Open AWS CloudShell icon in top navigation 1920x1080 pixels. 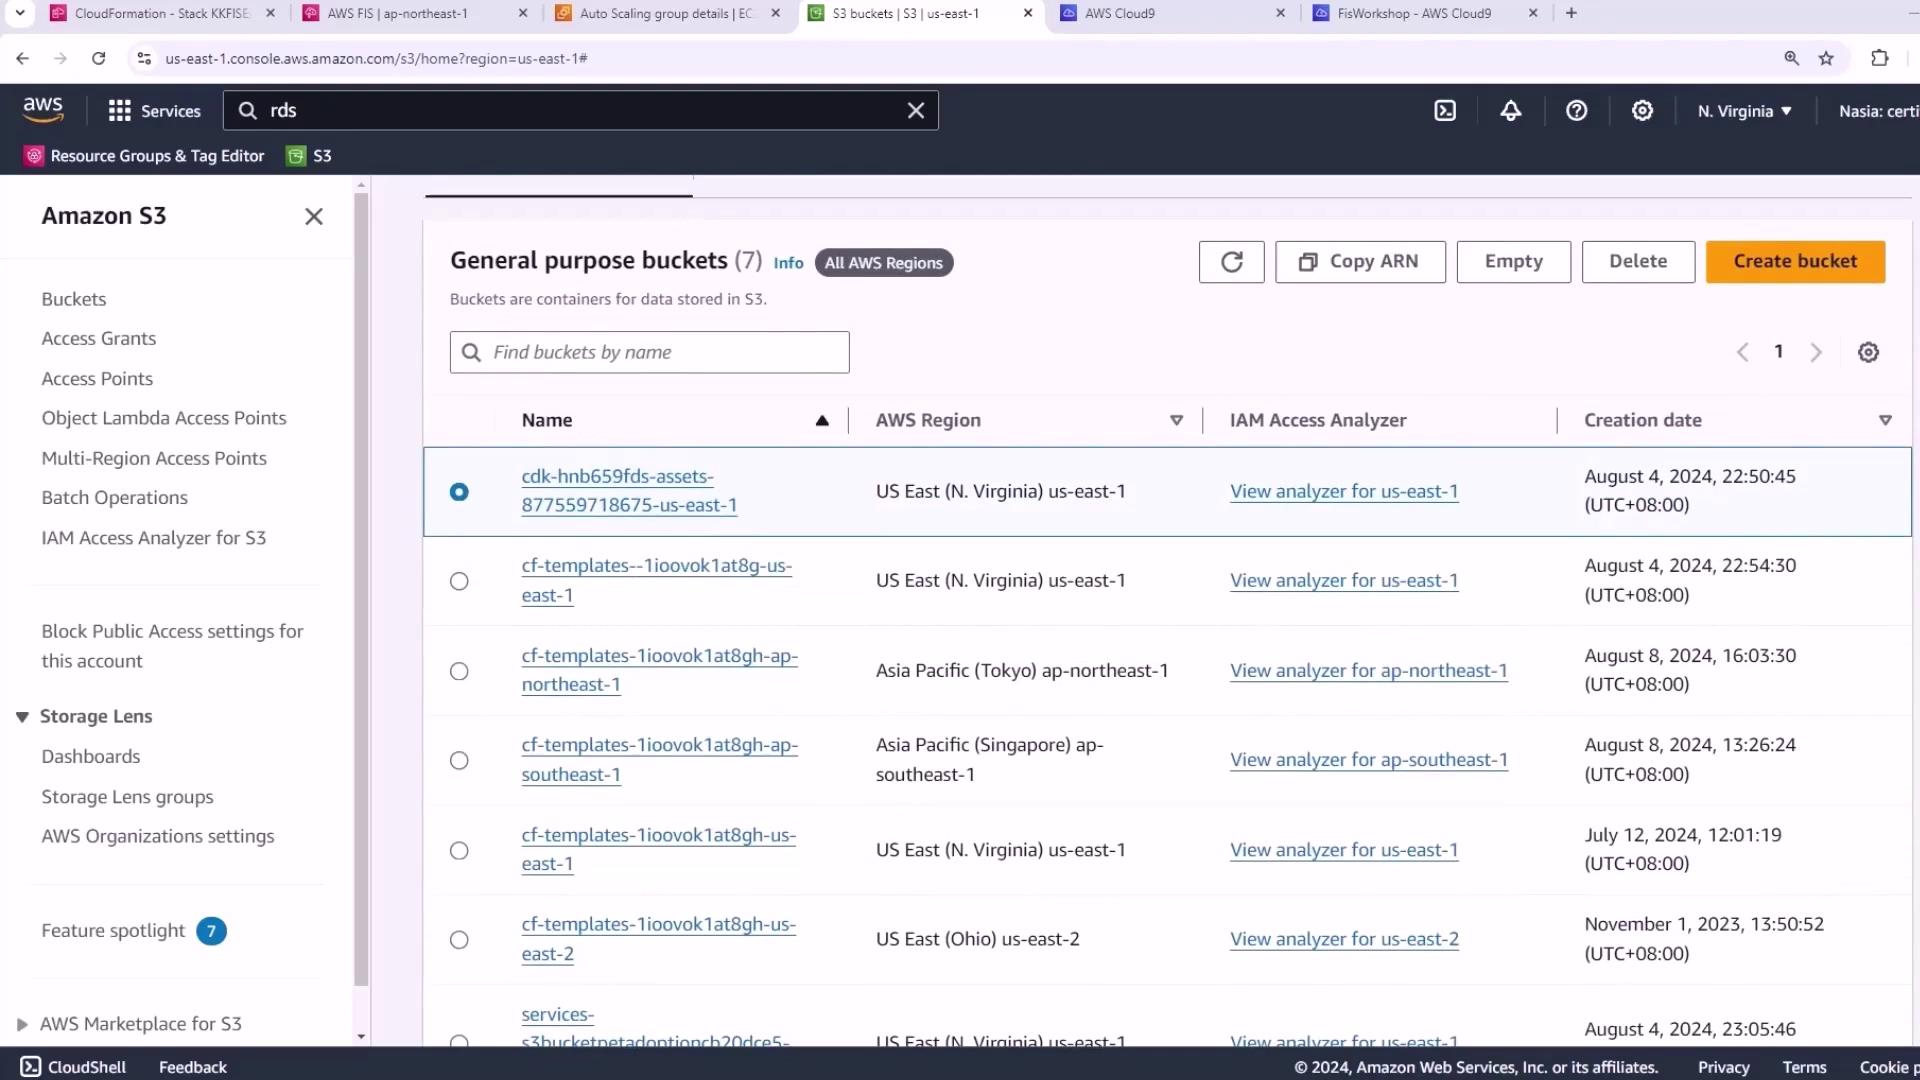coord(1445,111)
